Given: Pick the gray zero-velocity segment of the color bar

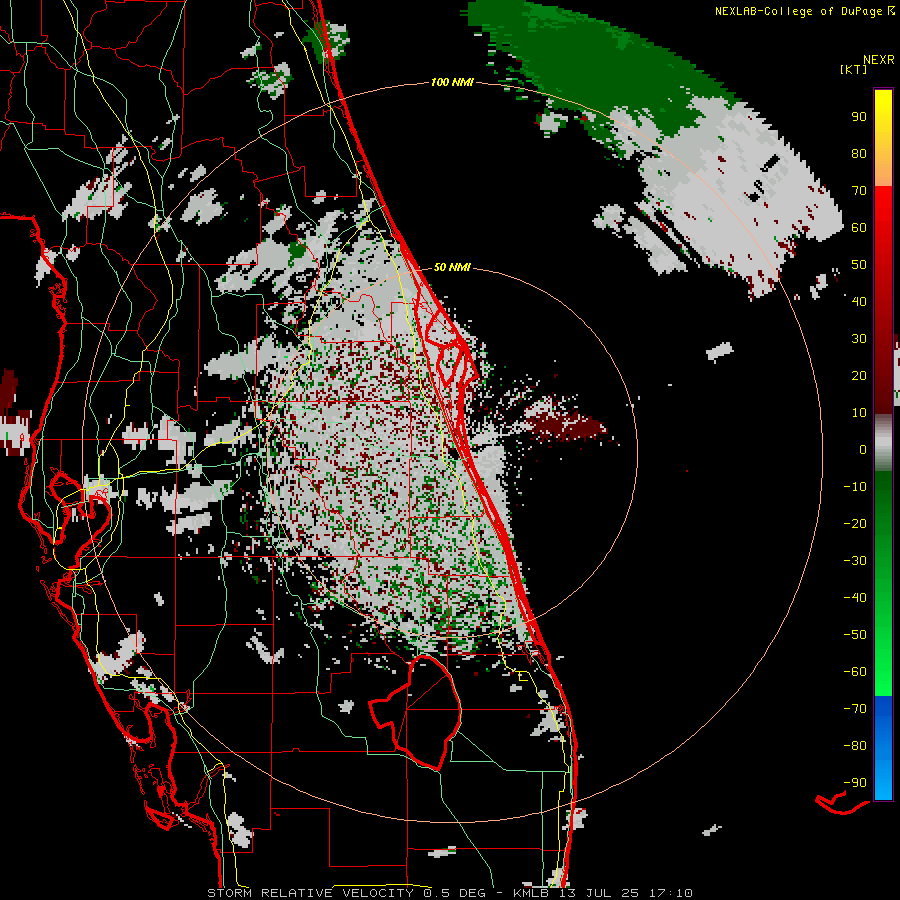Looking at the screenshot, I should coord(883,443).
